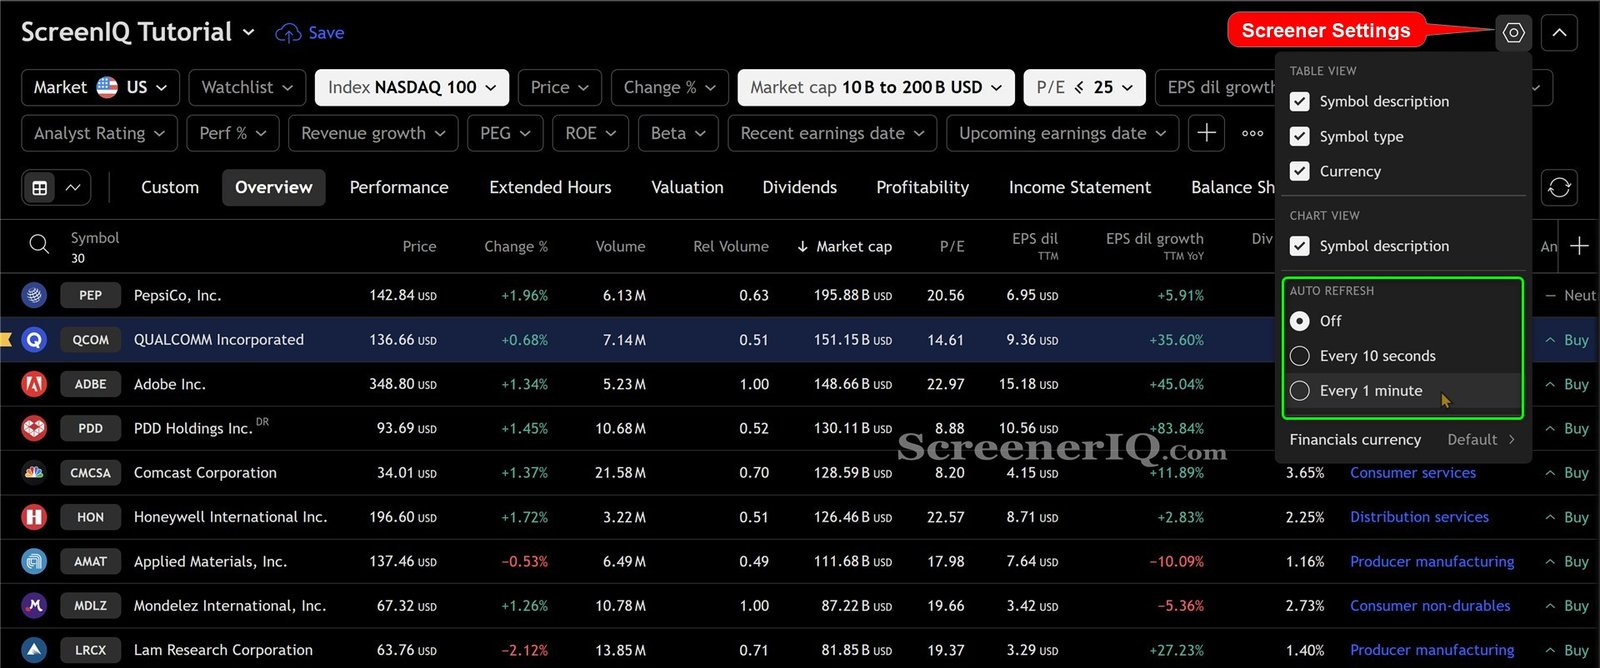Open the Consumer services sector link
The width and height of the screenshot is (1600, 668).
(x=1412, y=473)
